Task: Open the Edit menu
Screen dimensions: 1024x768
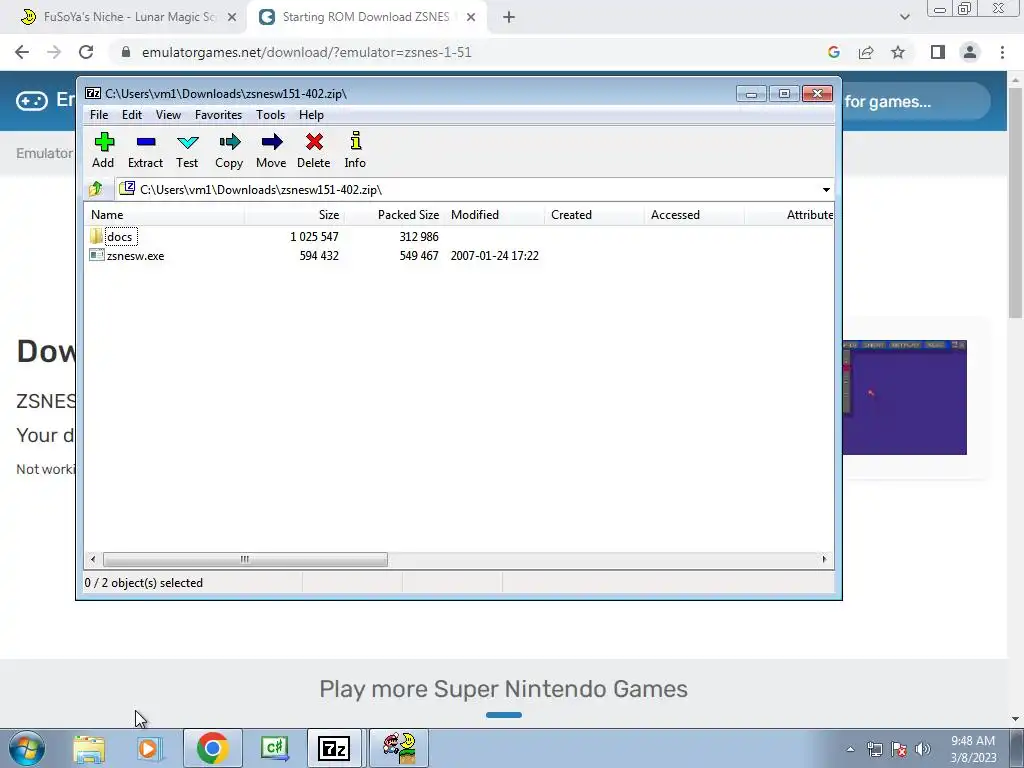Action: 132,115
